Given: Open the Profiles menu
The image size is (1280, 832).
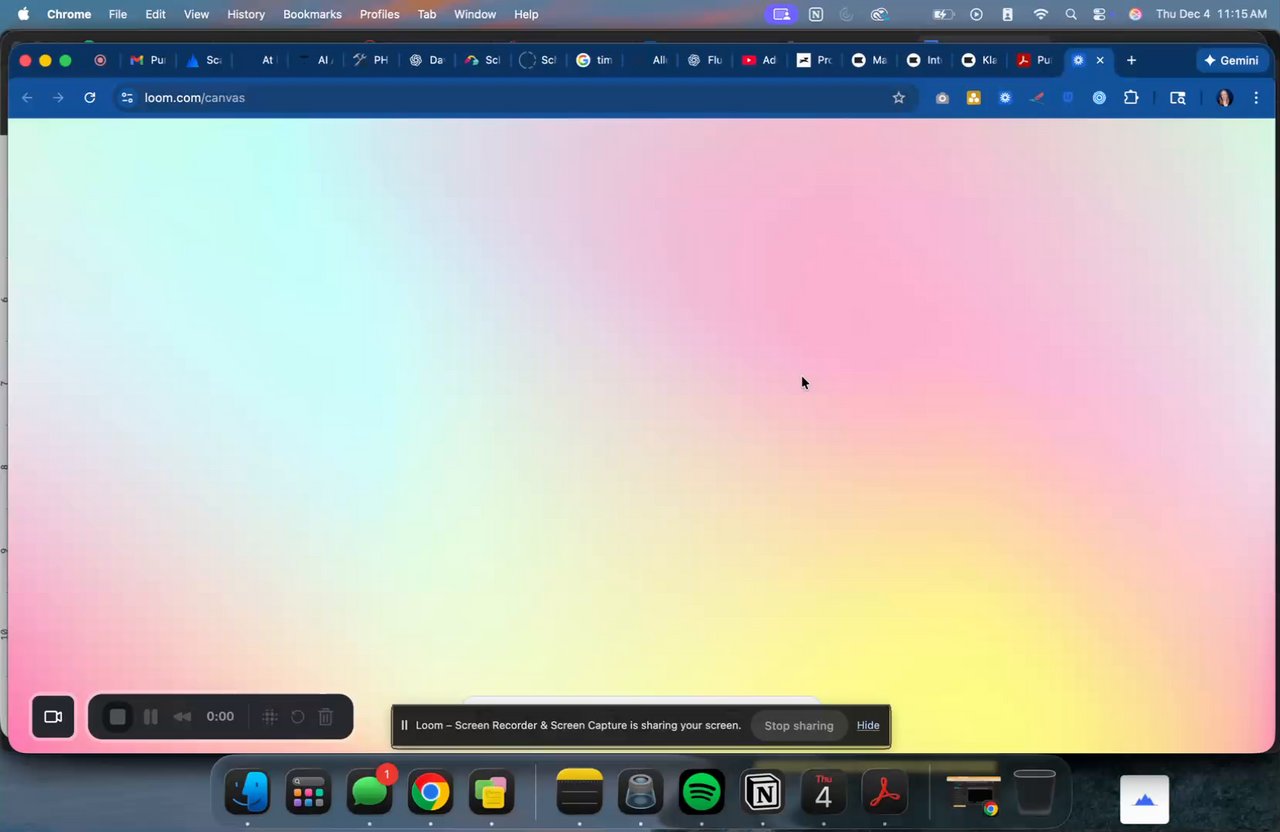Looking at the screenshot, I should pos(380,14).
